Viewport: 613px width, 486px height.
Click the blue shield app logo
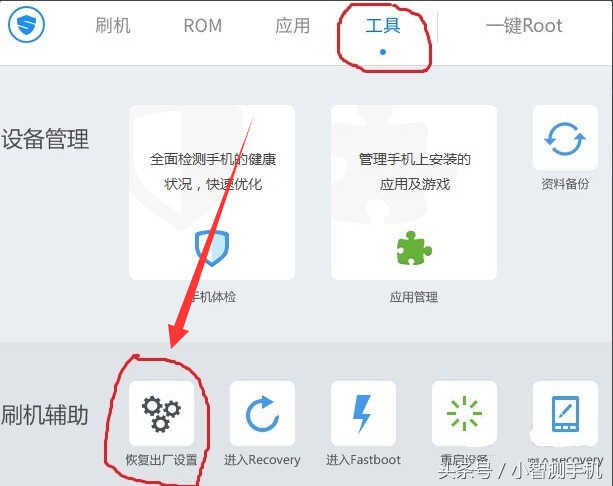coord(27,24)
